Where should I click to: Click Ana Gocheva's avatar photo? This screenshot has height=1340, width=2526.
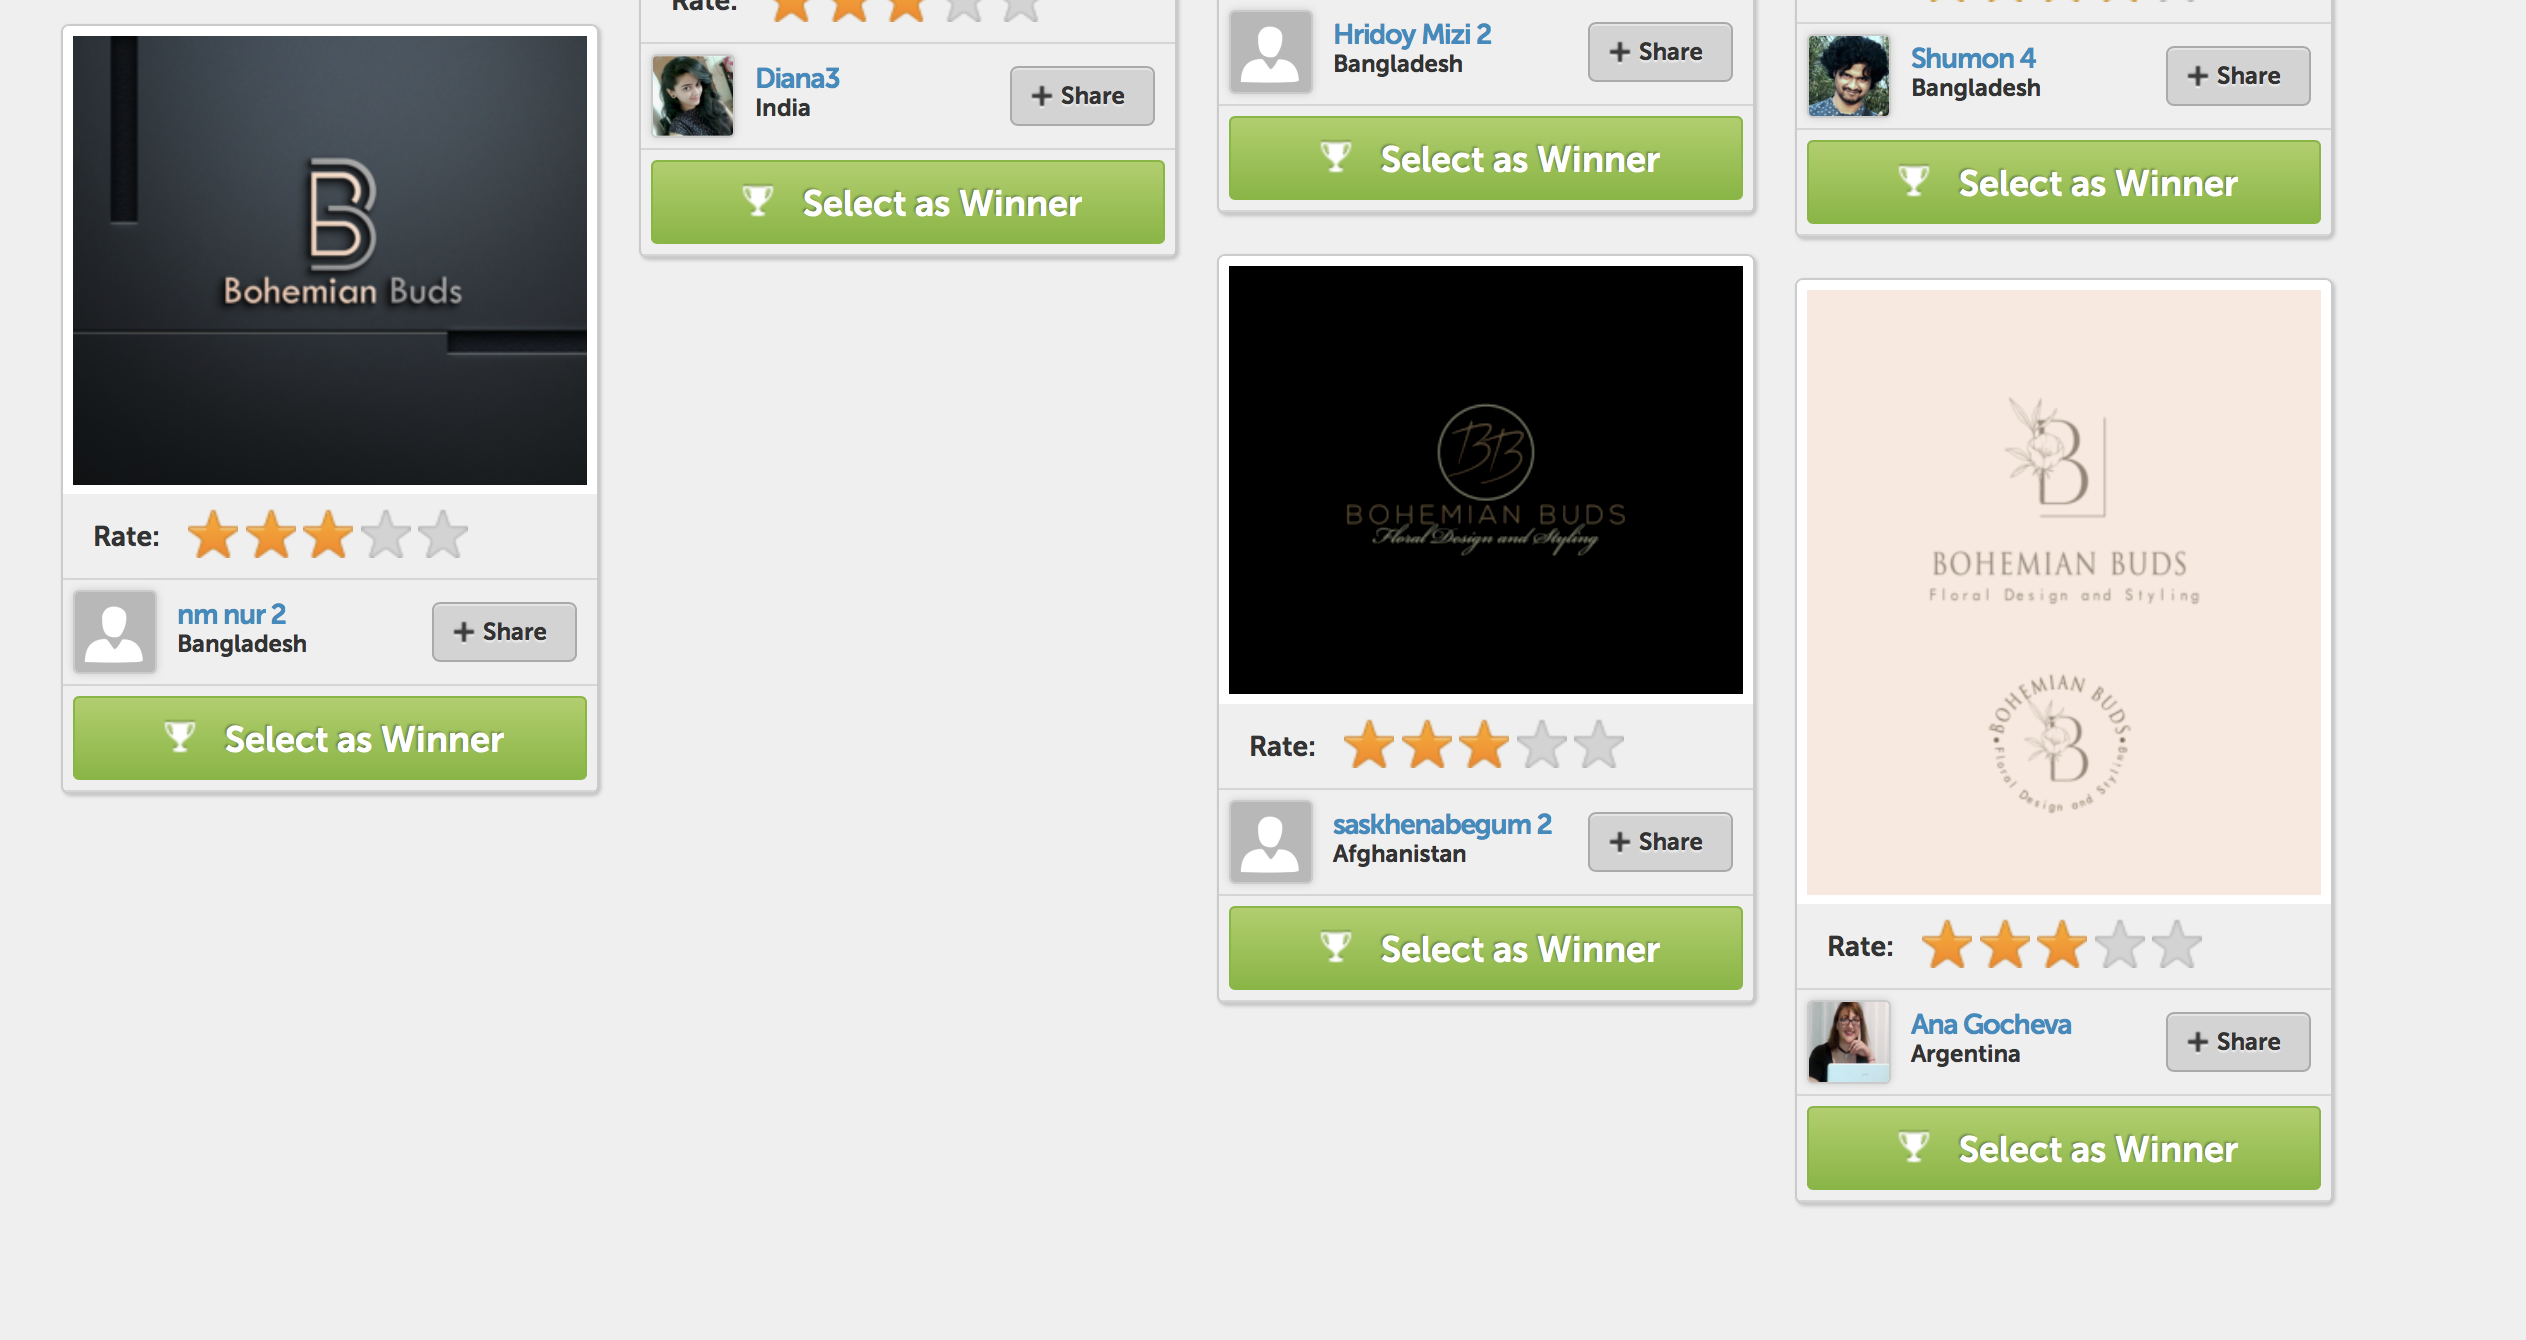pos(1849,1042)
